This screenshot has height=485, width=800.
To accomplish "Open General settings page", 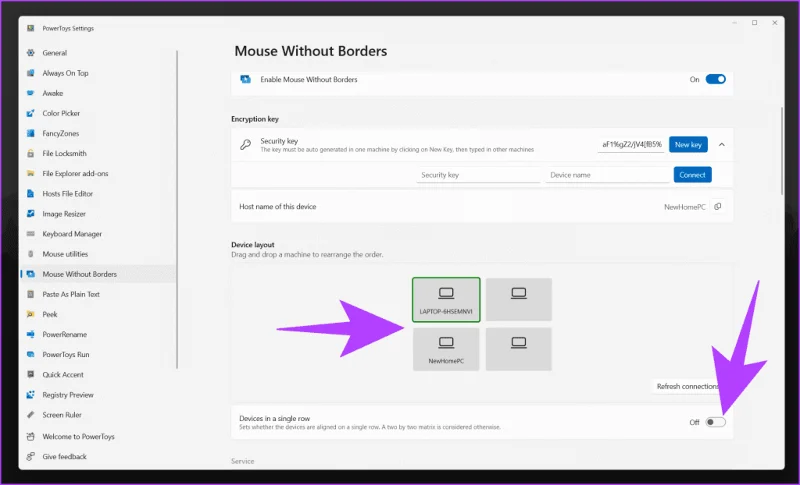I will coord(55,53).
